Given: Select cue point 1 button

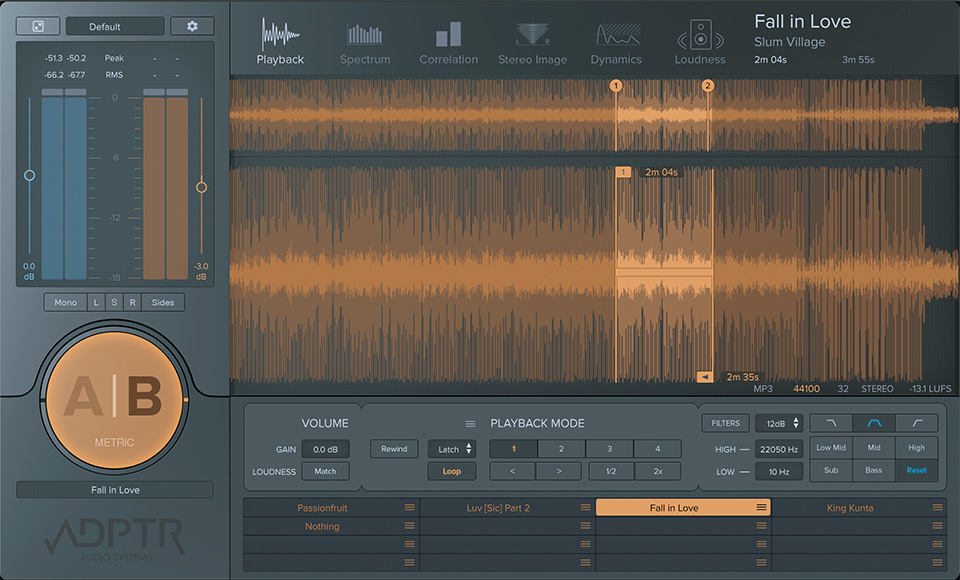Looking at the screenshot, I should (x=513, y=449).
